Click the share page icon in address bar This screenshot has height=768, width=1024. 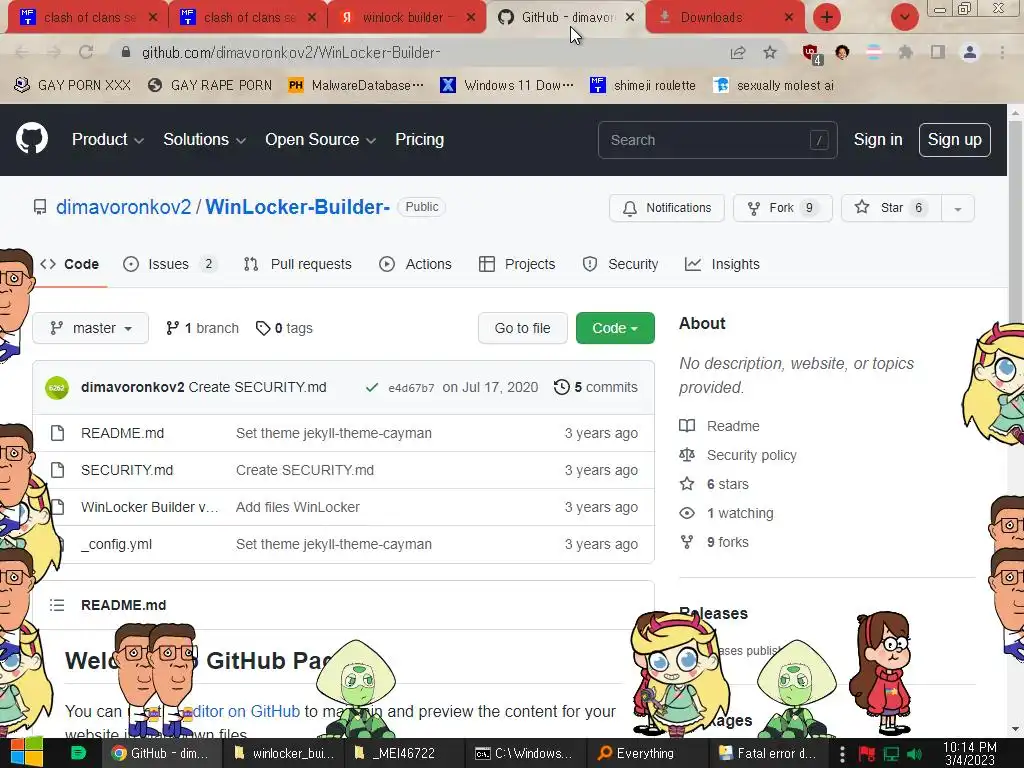(738, 52)
